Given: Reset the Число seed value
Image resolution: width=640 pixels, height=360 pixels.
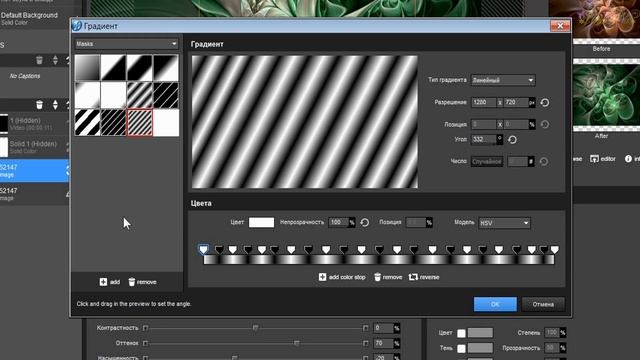Looking at the screenshot, I should [x=543, y=162].
